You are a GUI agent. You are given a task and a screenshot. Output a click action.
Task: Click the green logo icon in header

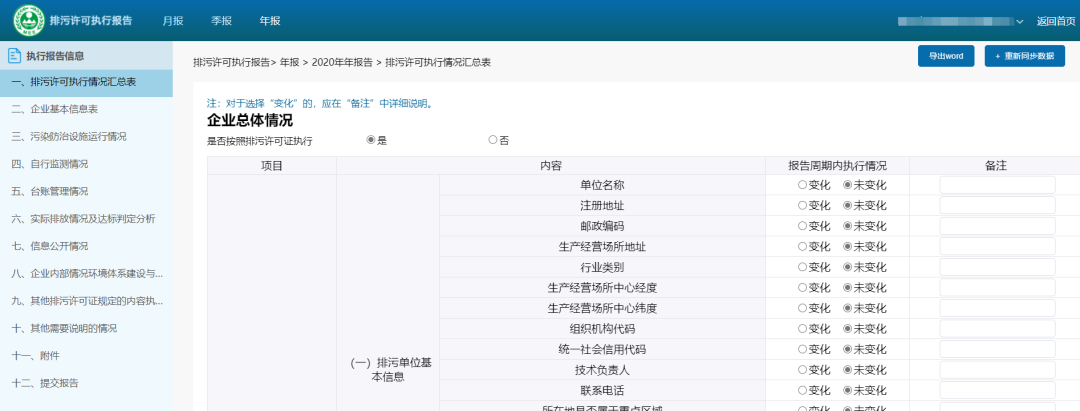28,21
